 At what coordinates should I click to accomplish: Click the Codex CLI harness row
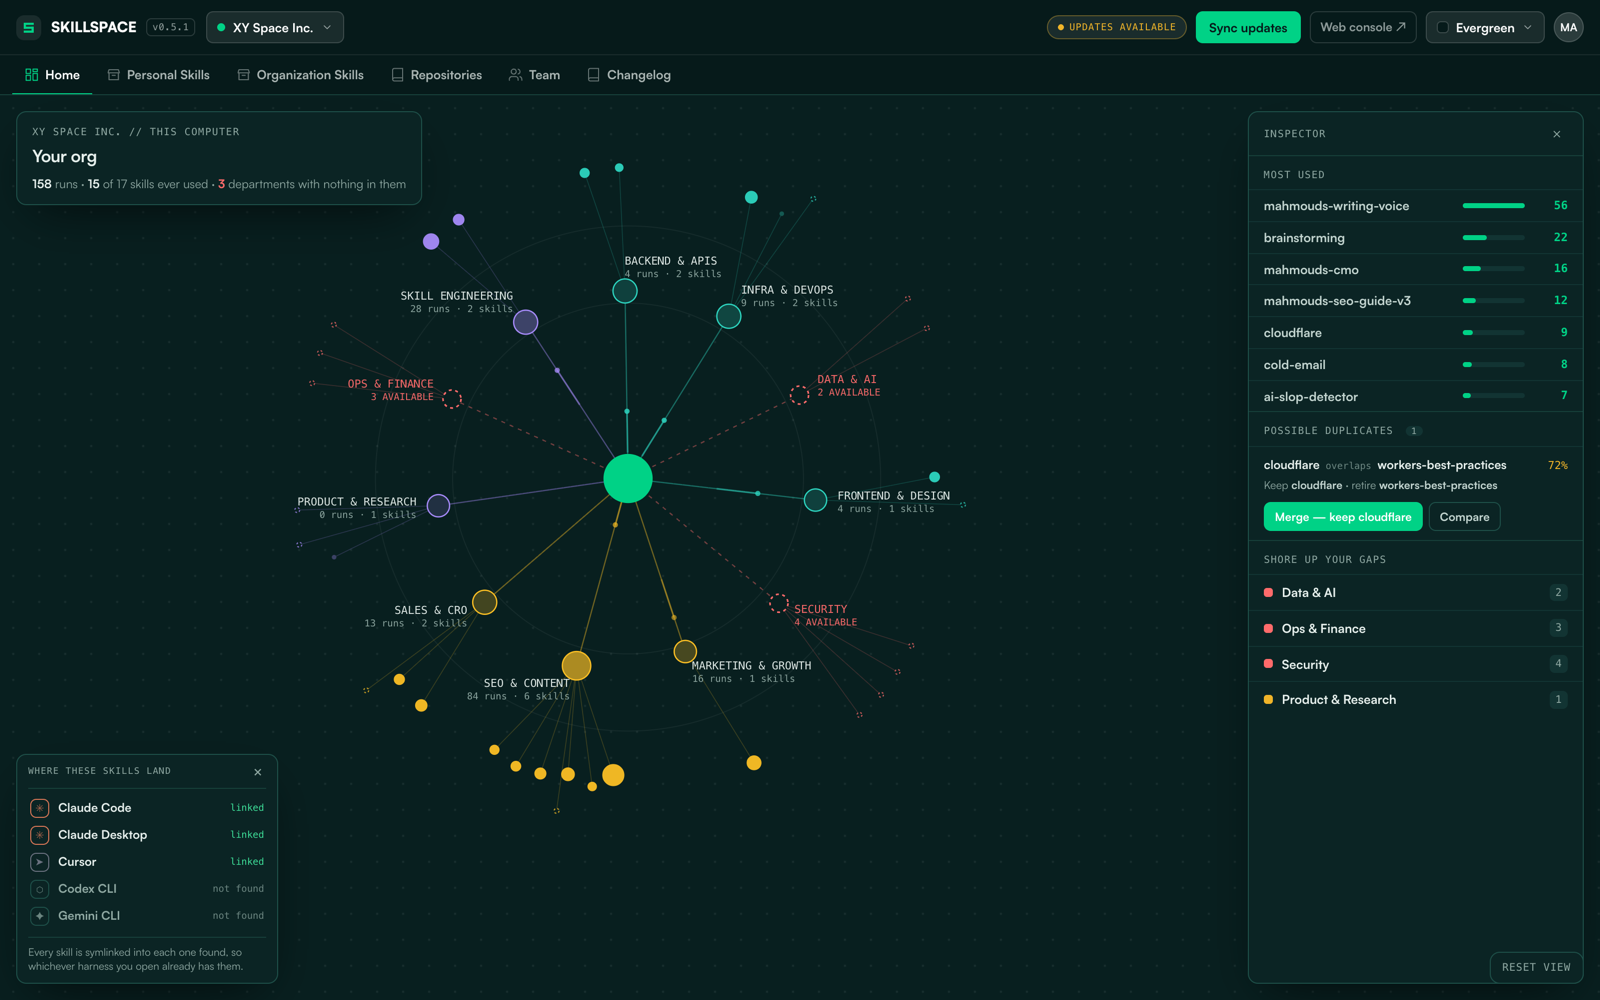pyautogui.click(x=147, y=889)
